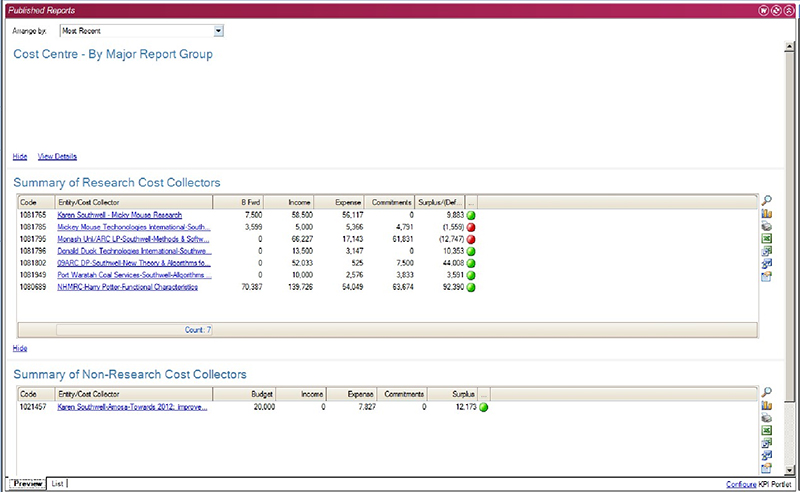Viewport: 800px width, 492px height.
Task: Open the Arrange by dropdown
Action: [219, 31]
